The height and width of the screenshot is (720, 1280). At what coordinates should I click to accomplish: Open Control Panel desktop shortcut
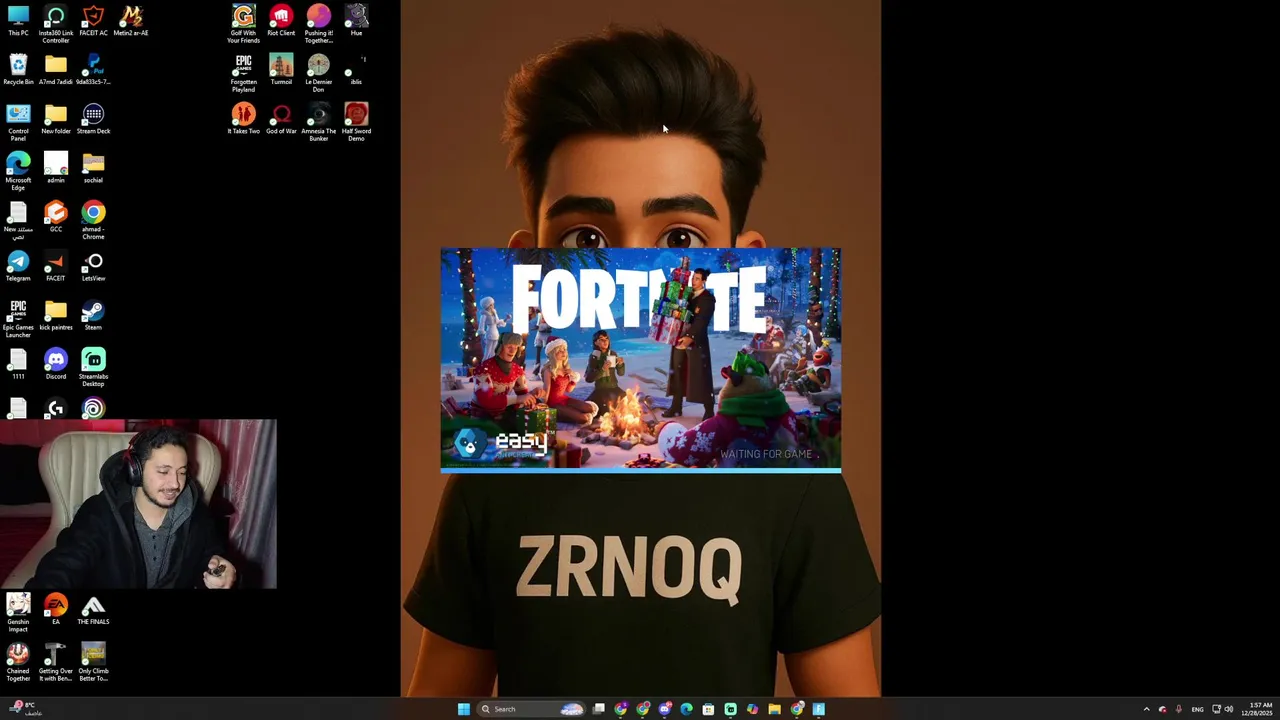[18, 123]
